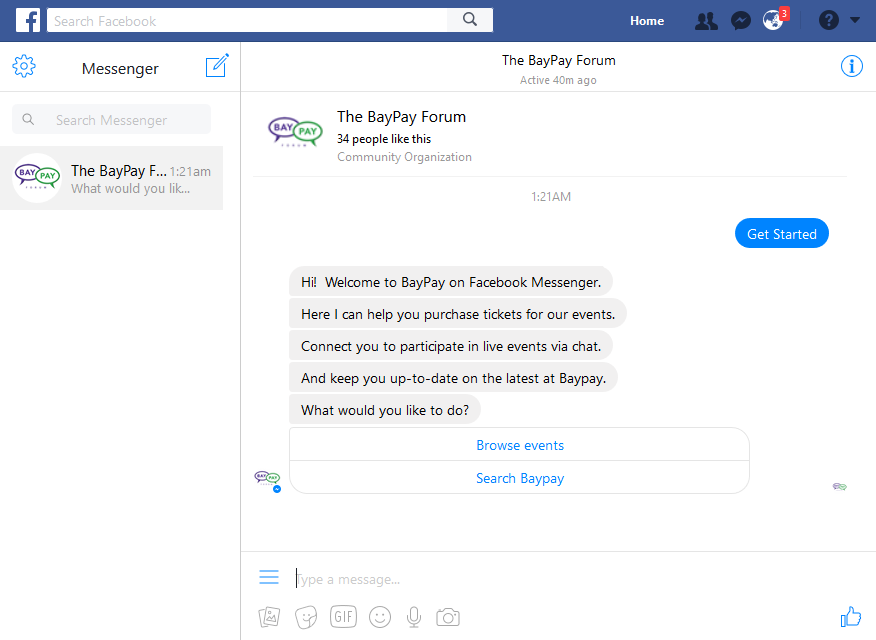Click the Get Started message bubble

(x=782, y=233)
